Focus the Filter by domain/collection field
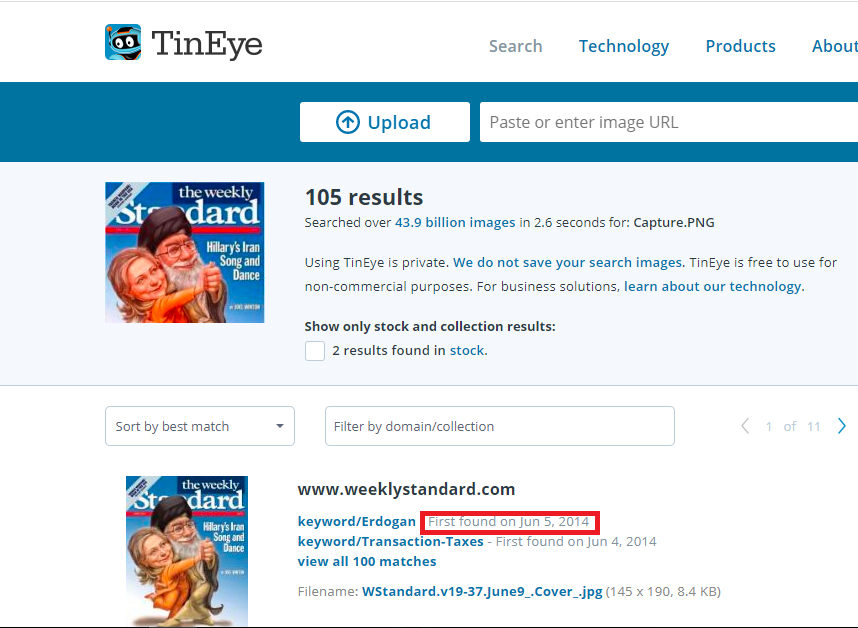 click(500, 426)
